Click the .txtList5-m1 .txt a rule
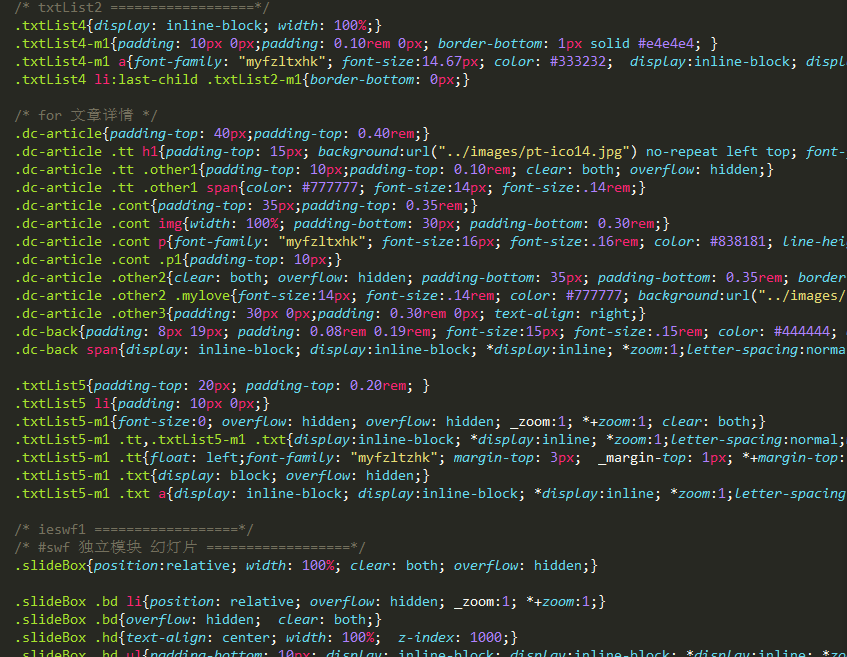Image resolution: width=847 pixels, height=657 pixels. coord(431,494)
